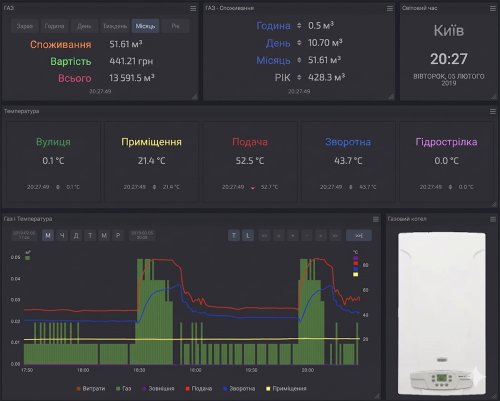Screen dimensions: 500x401
Task: Toggle the T chart option button
Action: pos(234,236)
